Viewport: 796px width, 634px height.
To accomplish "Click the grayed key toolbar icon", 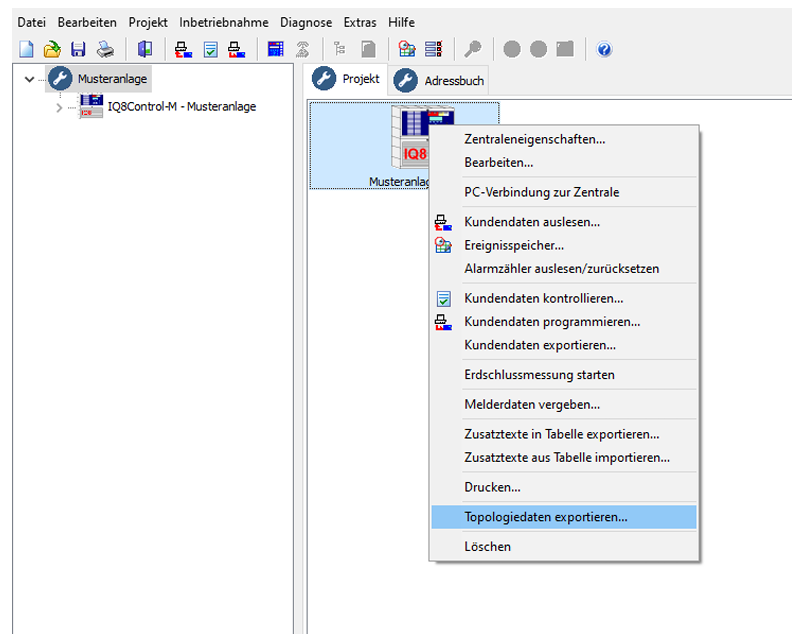I will (x=473, y=49).
